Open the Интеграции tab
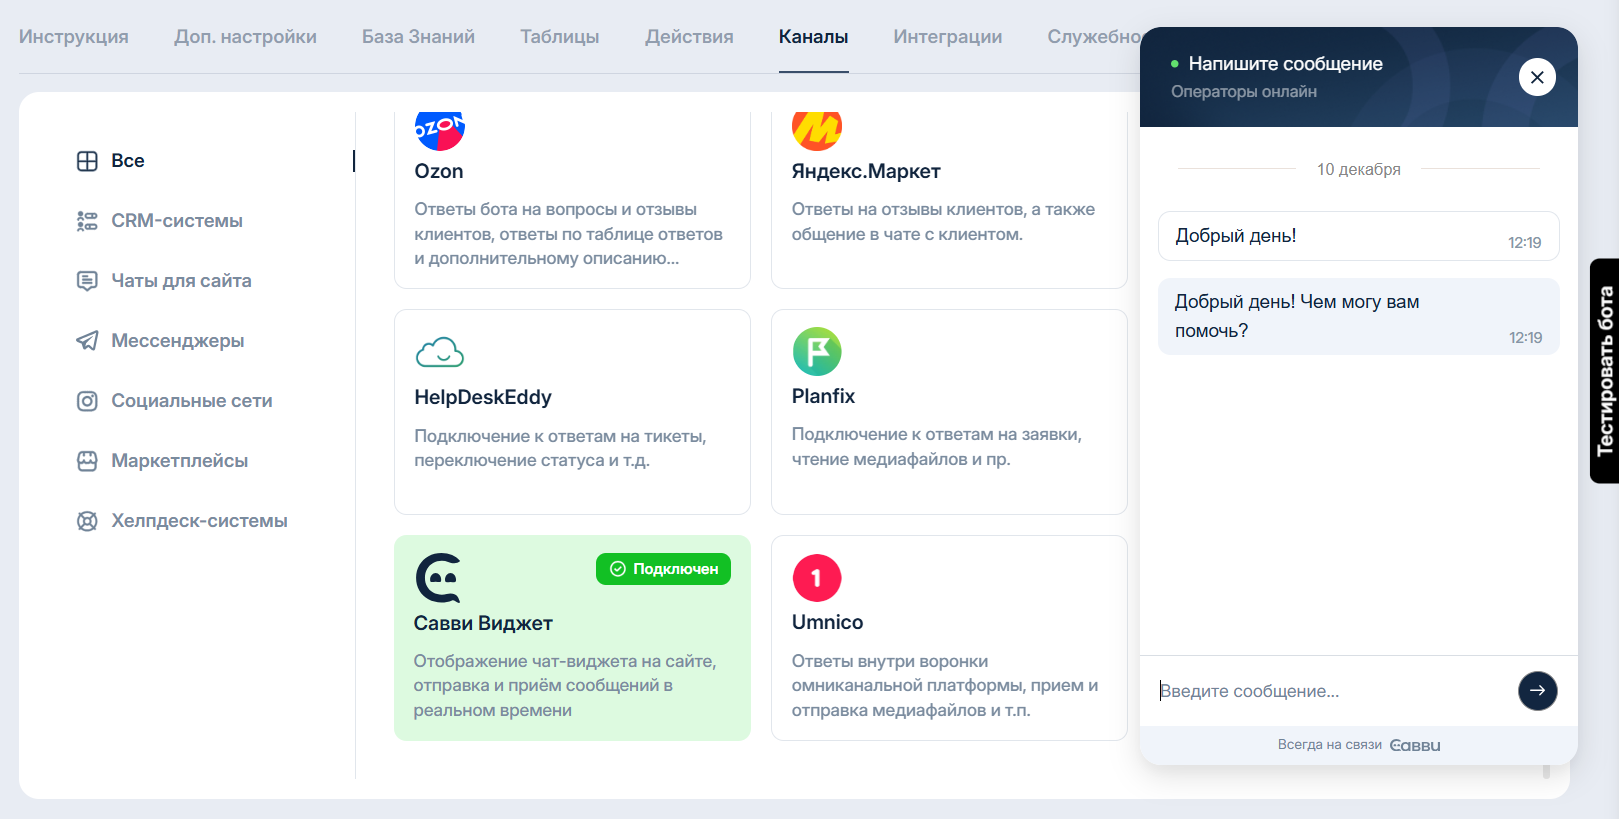 coord(947,37)
